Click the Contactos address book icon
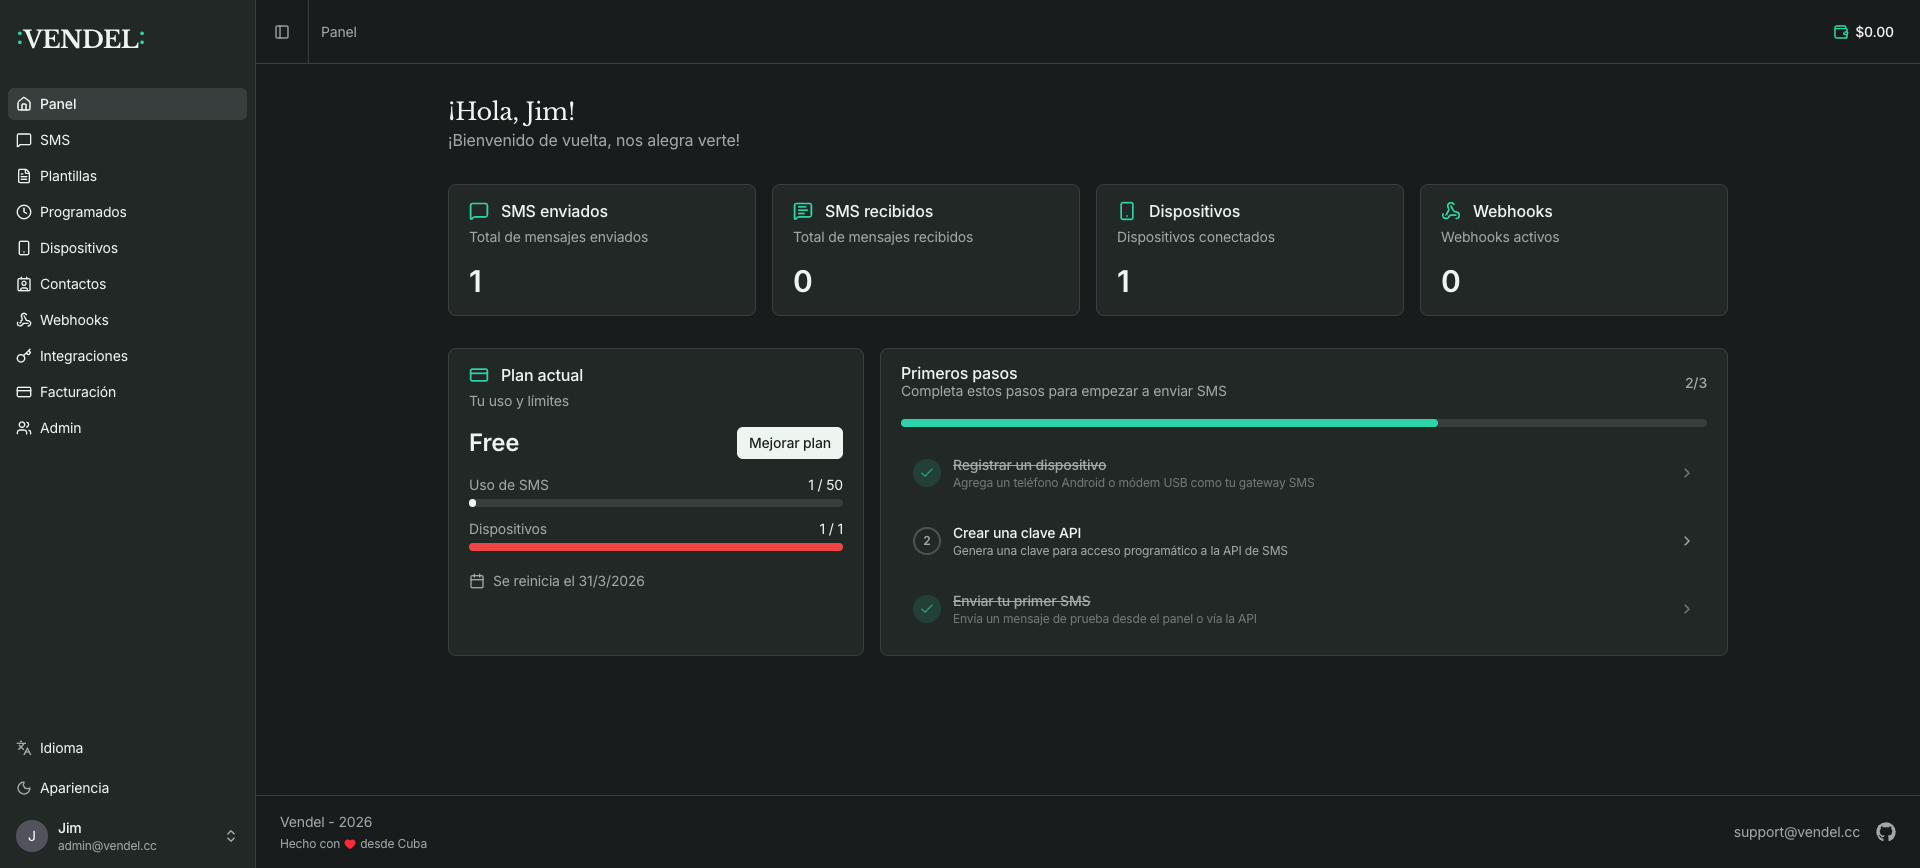The width and height of the screenshot is (1920, 868). coord(24,284)
